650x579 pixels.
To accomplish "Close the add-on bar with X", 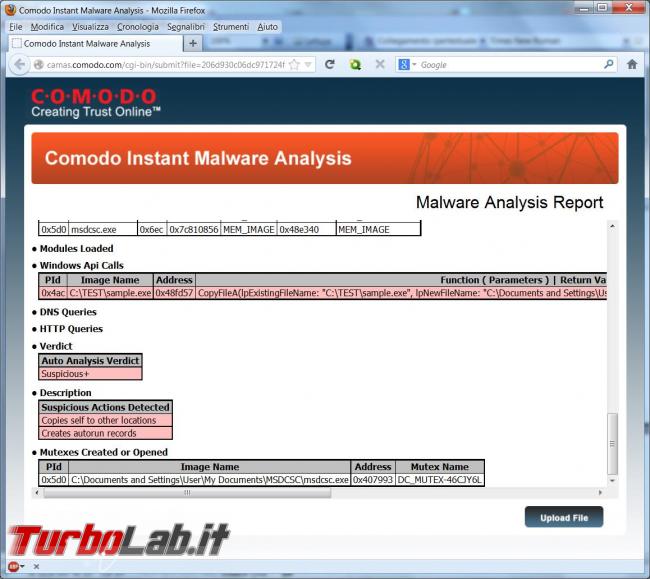I will tap(36, 567).
